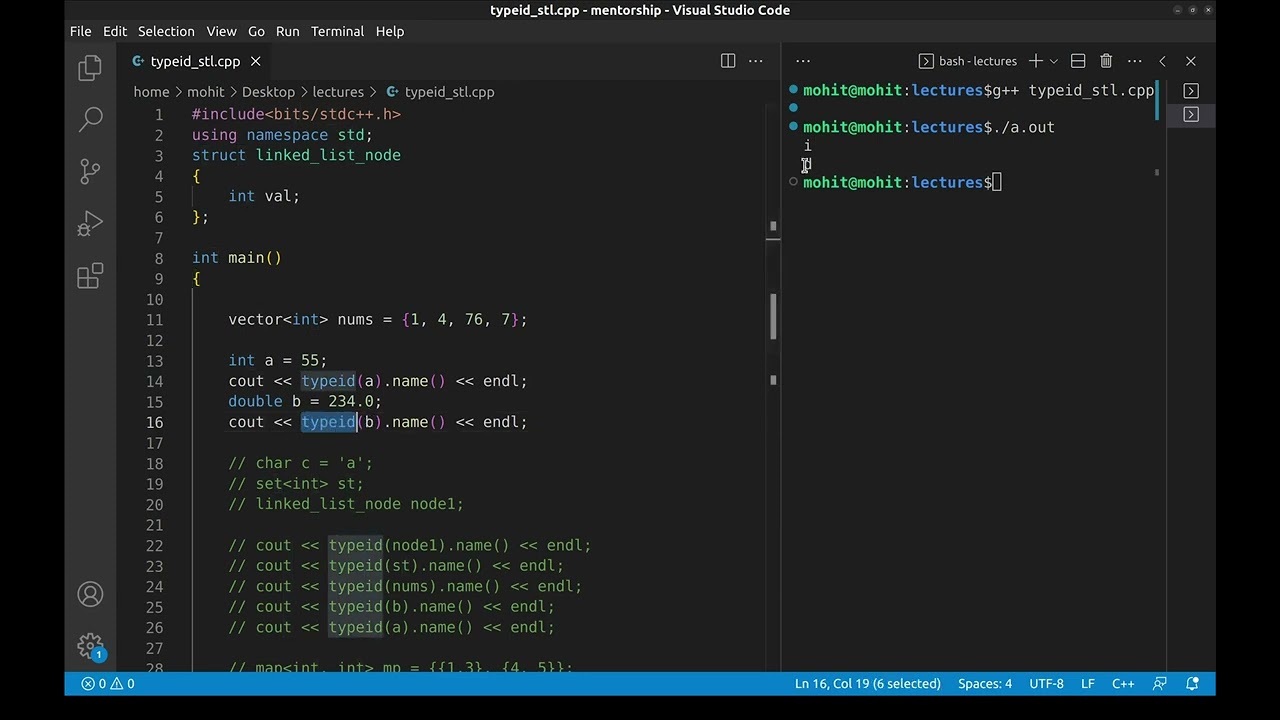Split the terminal
1280x720 pixels.
point(1078,61)
